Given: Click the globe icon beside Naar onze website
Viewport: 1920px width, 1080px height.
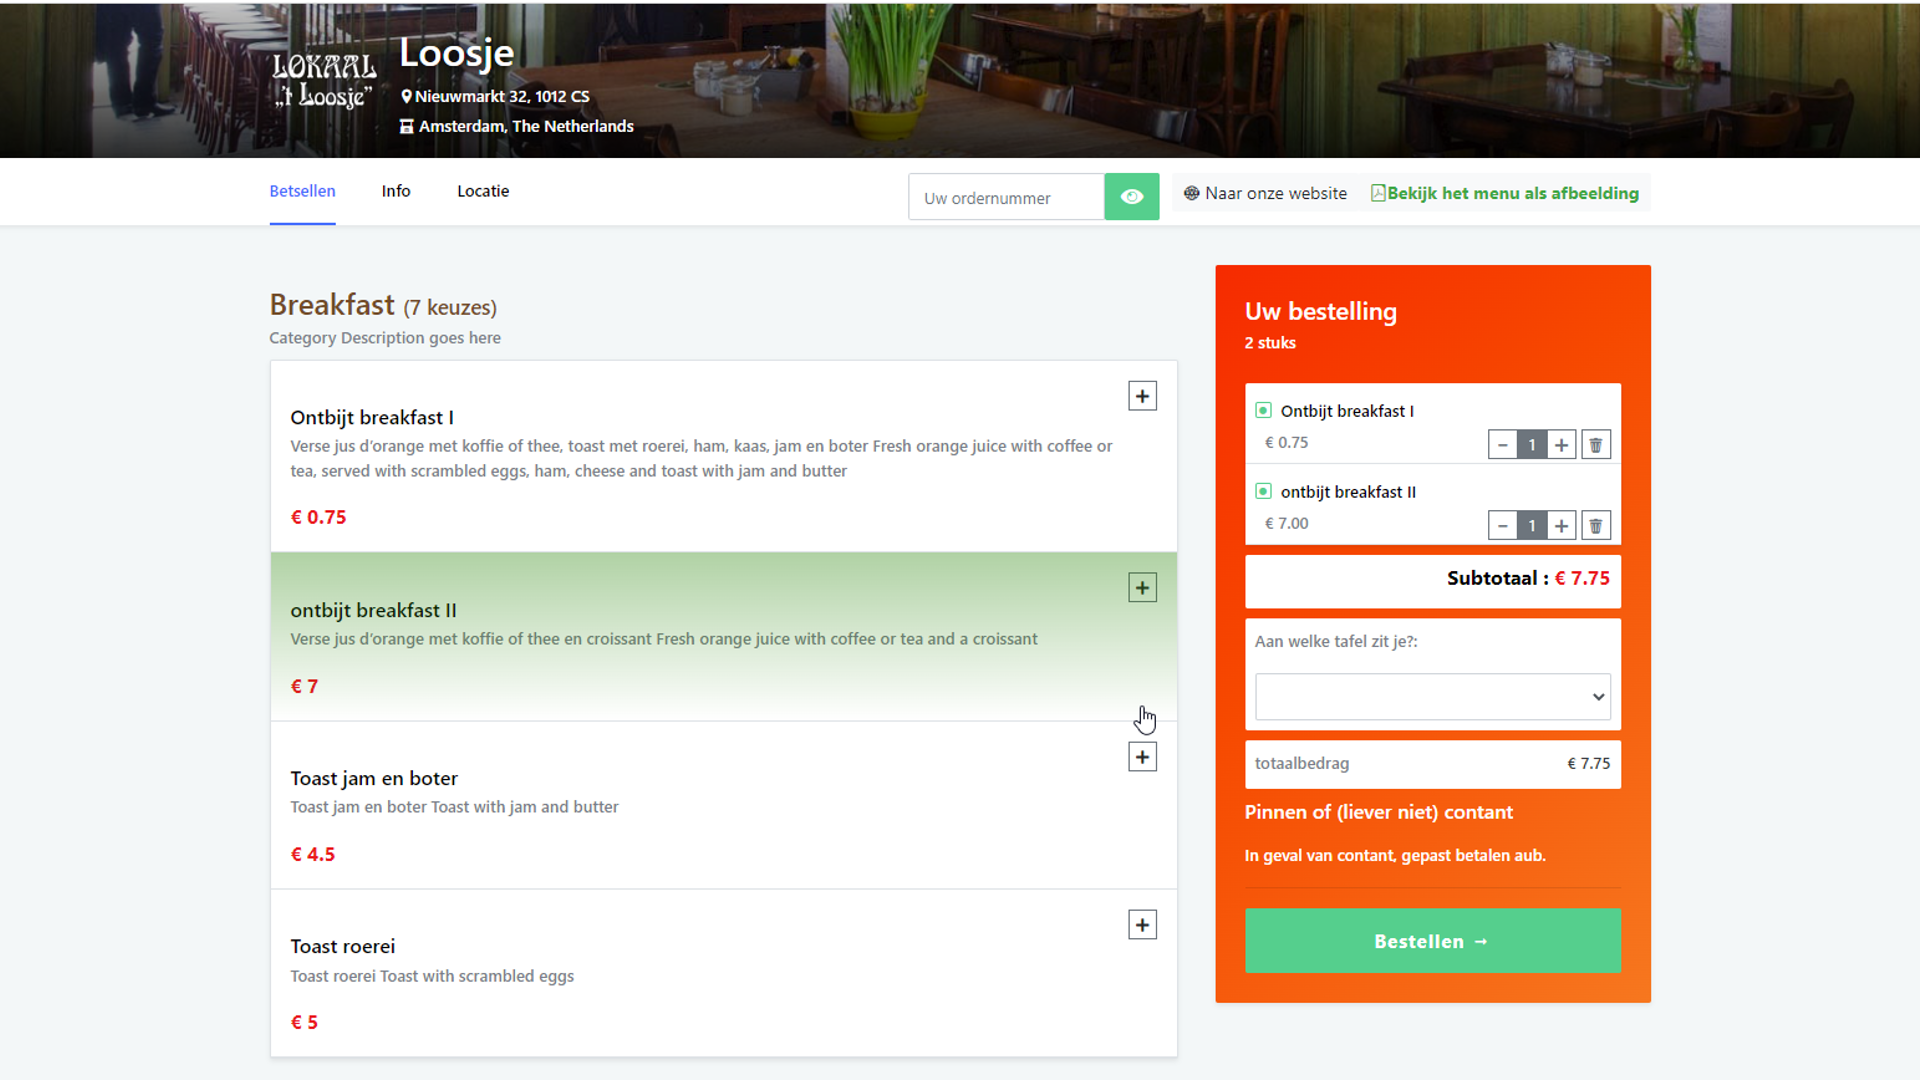Looking at the screenshot, I should coord(1190,193).
